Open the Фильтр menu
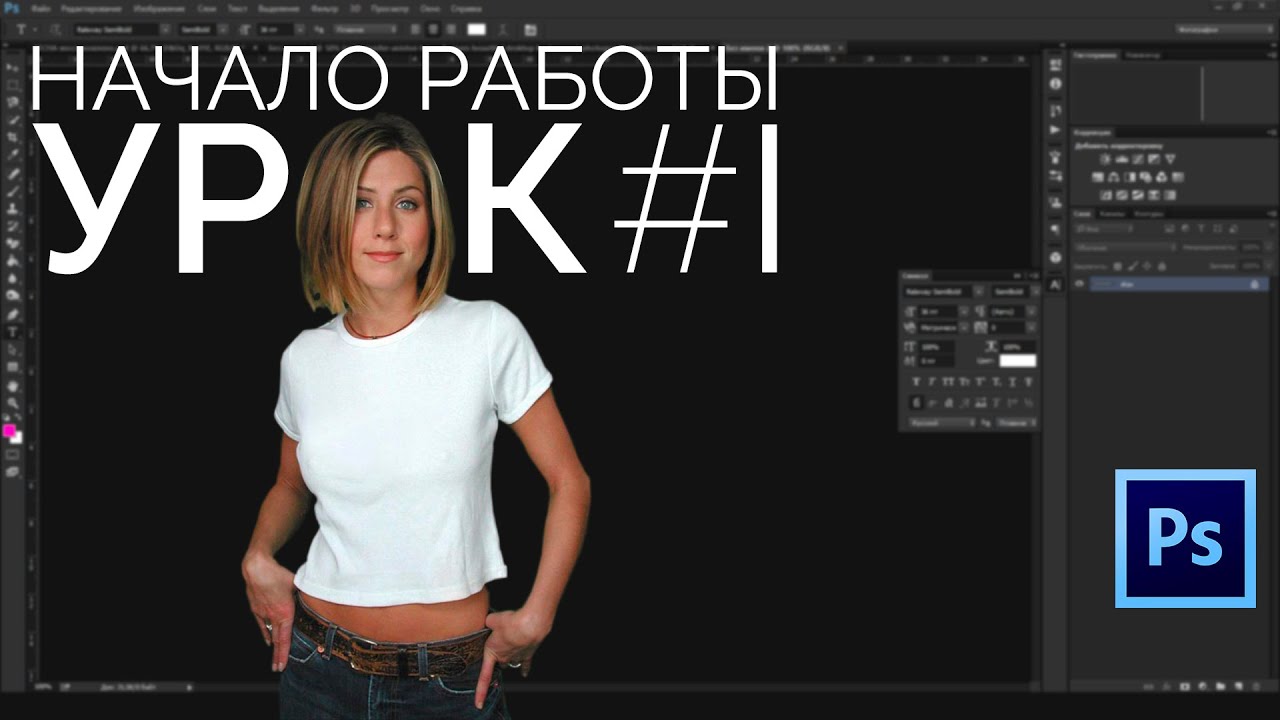Screen dimensions: 1280x720 click(x=324, y=9)
